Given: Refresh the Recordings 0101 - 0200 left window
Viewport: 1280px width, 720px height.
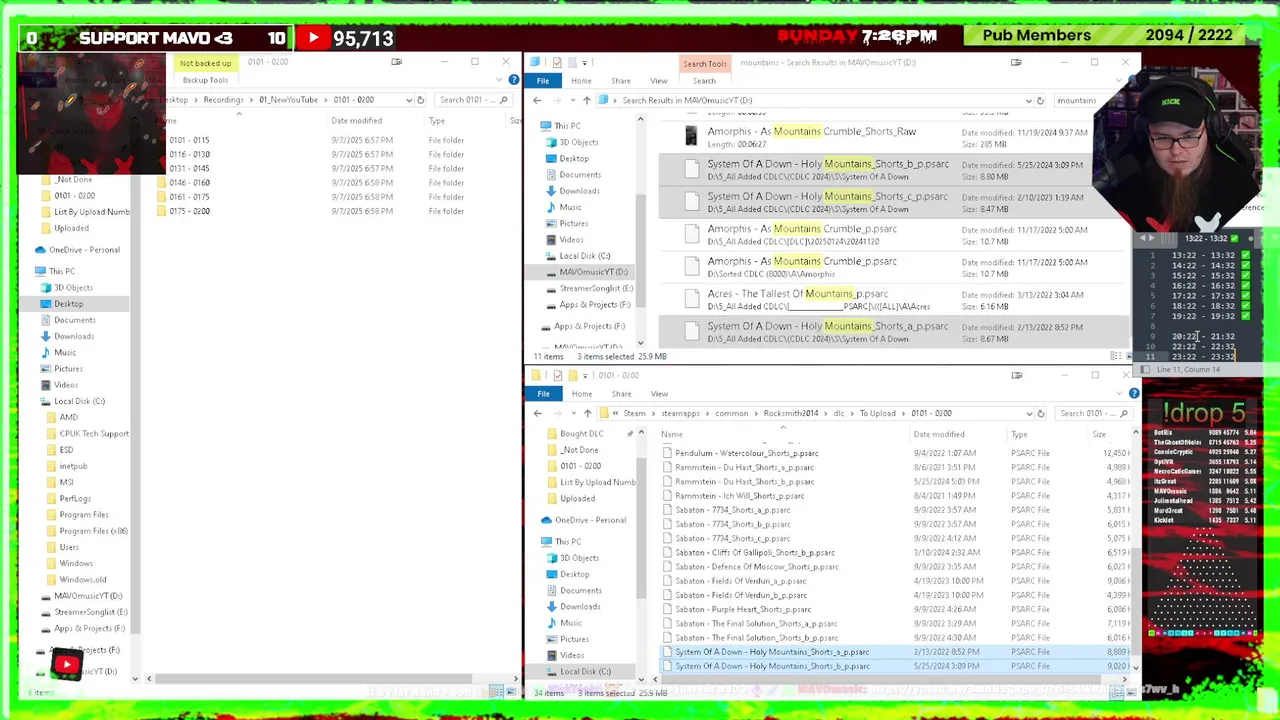Looking at the screenshot, I should tap(420, 100).
